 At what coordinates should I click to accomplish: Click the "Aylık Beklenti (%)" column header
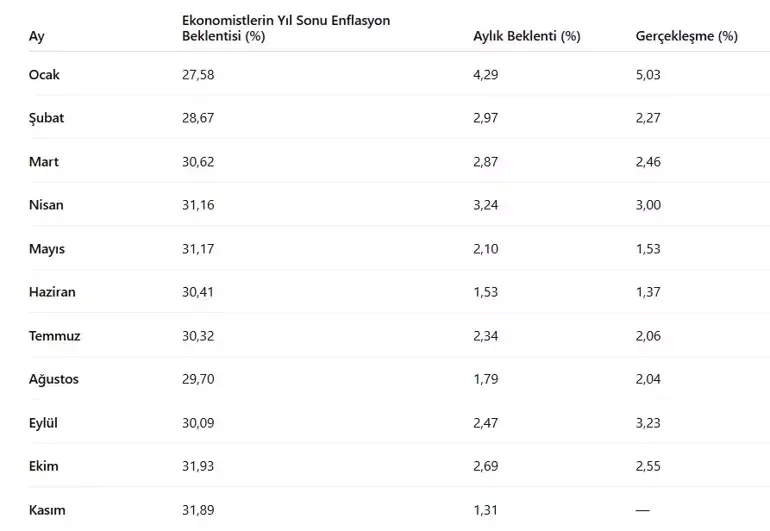tap(526, 36)
